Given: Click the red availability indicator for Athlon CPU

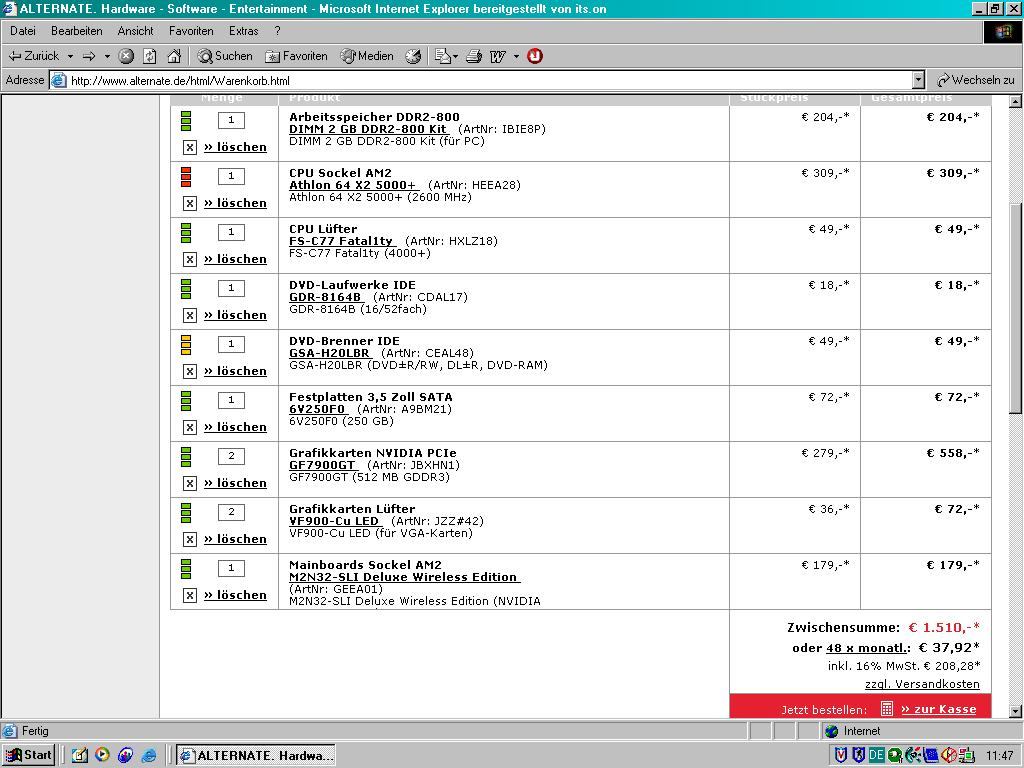Looking at the screenshot, I should [x=186, y=177].
